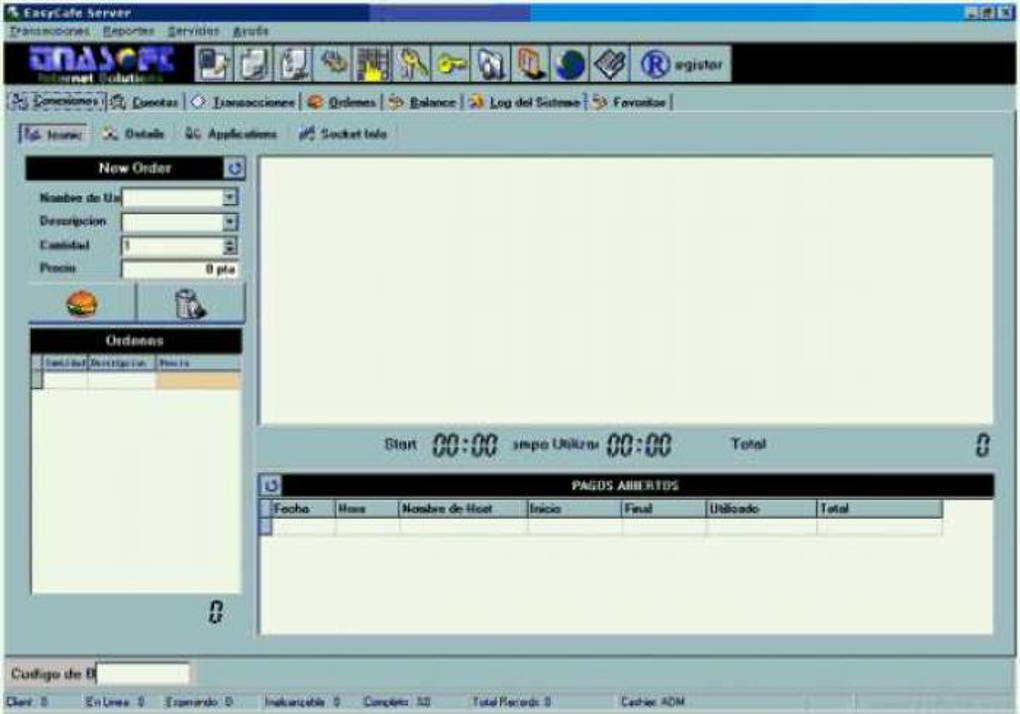Click the hamburger add-order icon

coord(82,304)
